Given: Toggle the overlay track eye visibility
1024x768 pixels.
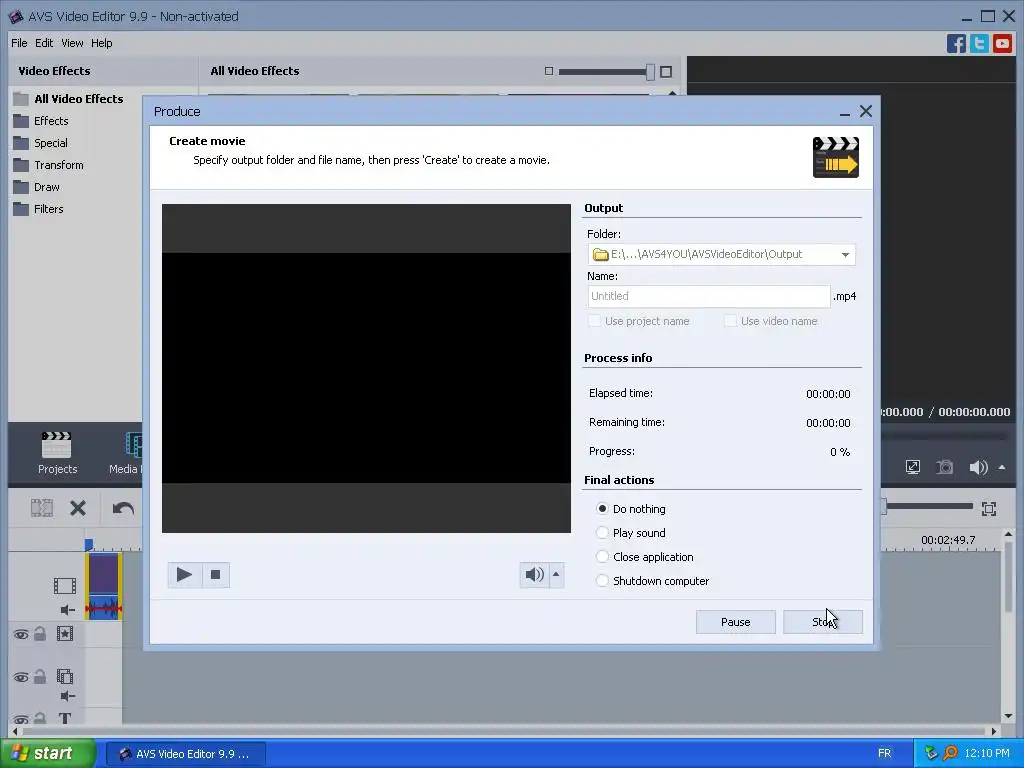Looking at the screenshot, I should pos(21,677).
